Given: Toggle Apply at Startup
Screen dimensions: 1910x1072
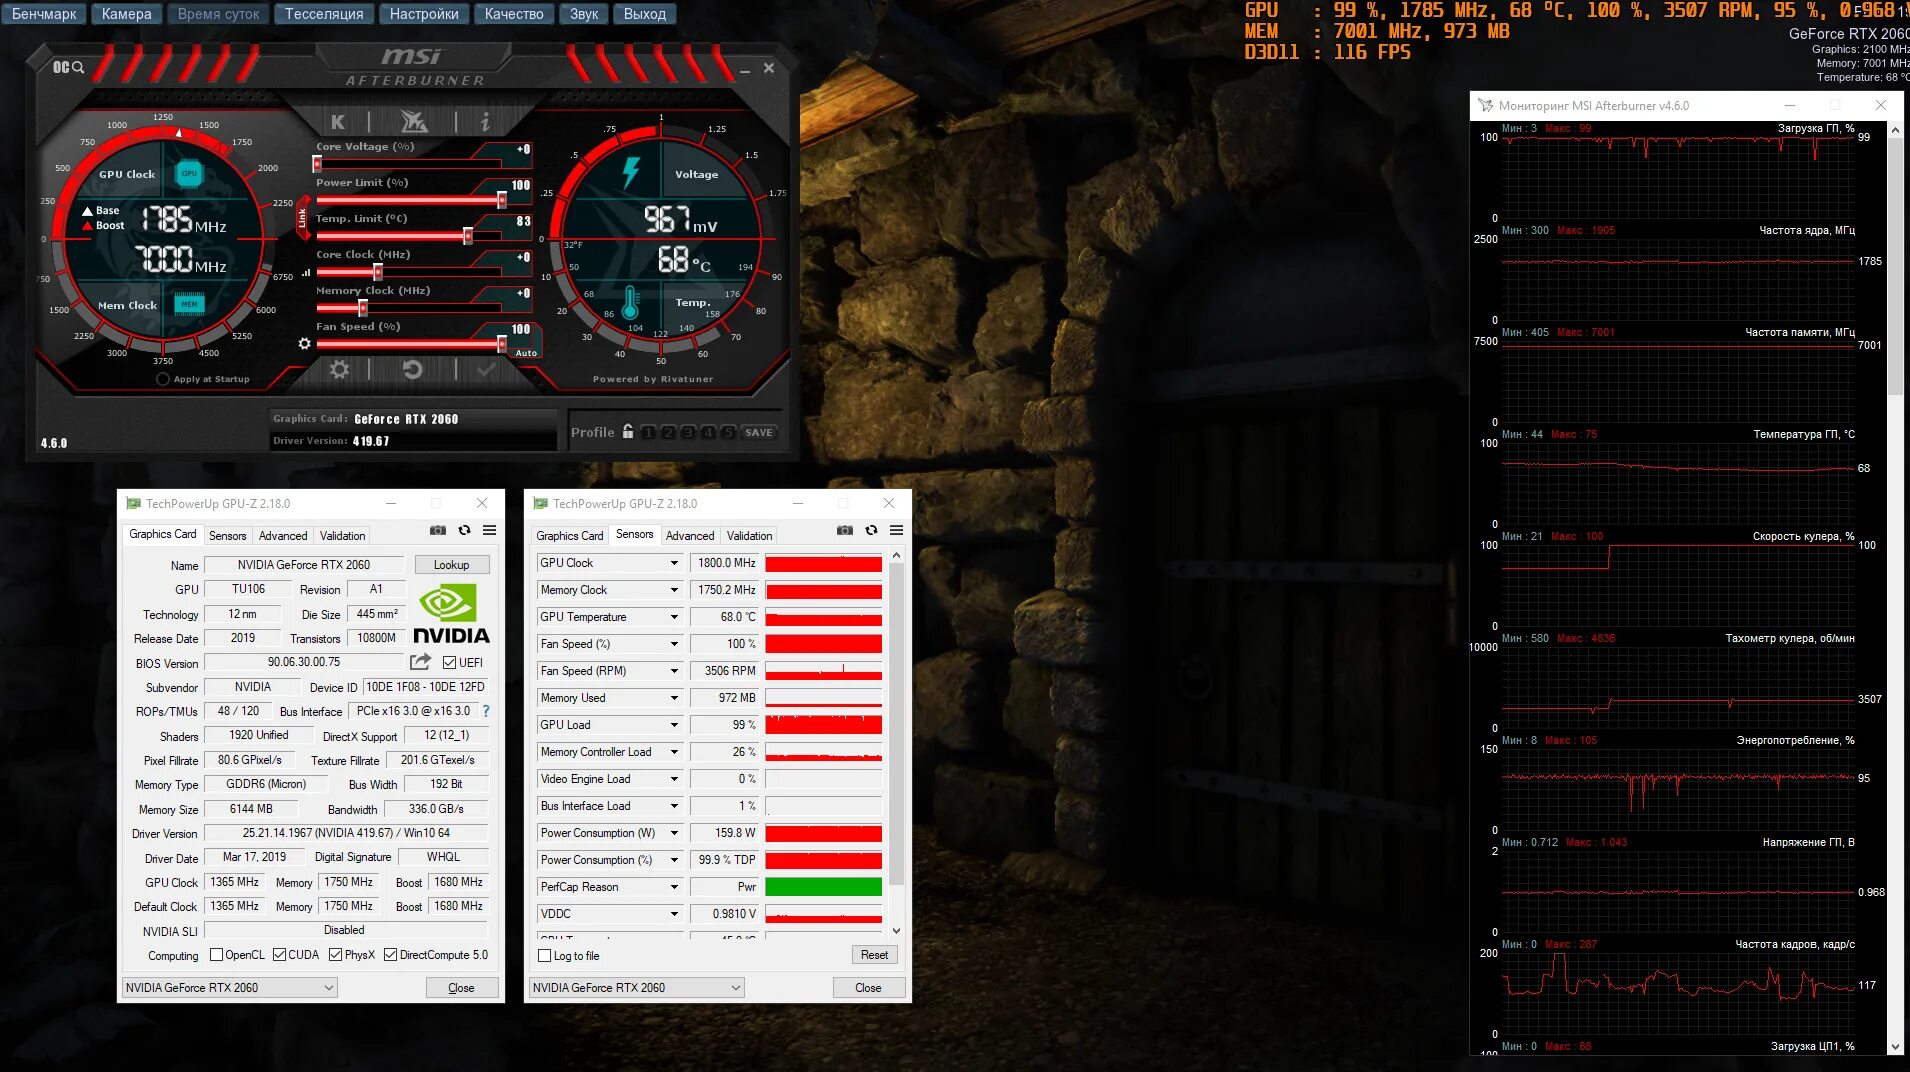Looking at the screenshot, I should pos(163,379).
